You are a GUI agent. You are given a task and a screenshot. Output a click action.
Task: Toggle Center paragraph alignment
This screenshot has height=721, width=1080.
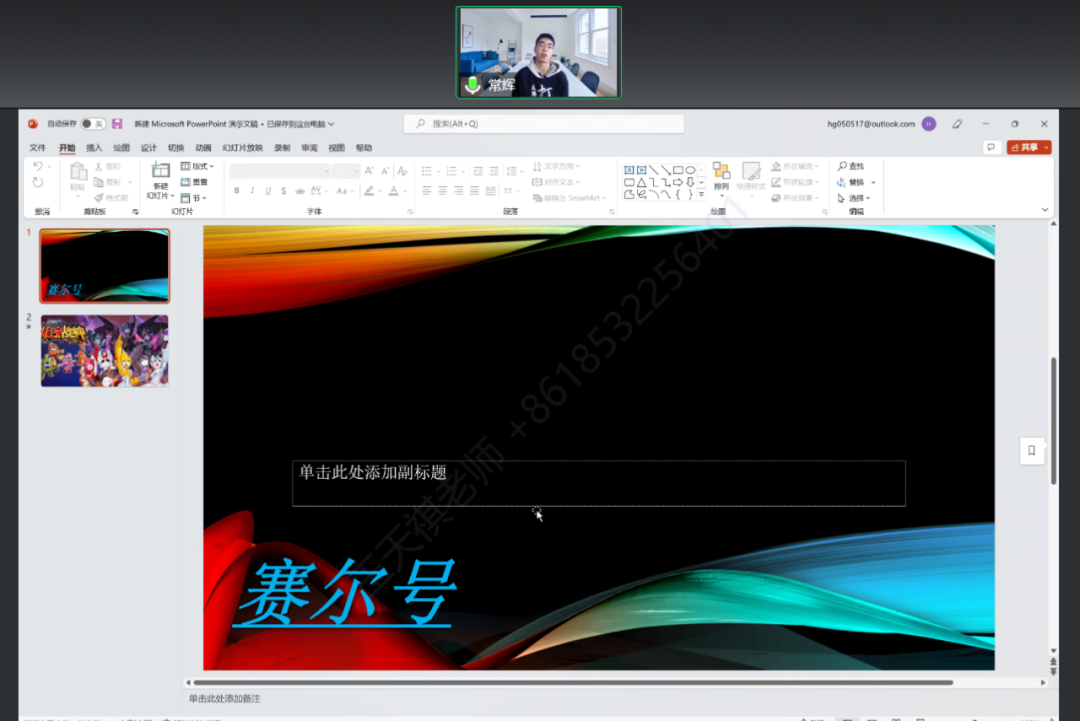(x=443, y=191)
